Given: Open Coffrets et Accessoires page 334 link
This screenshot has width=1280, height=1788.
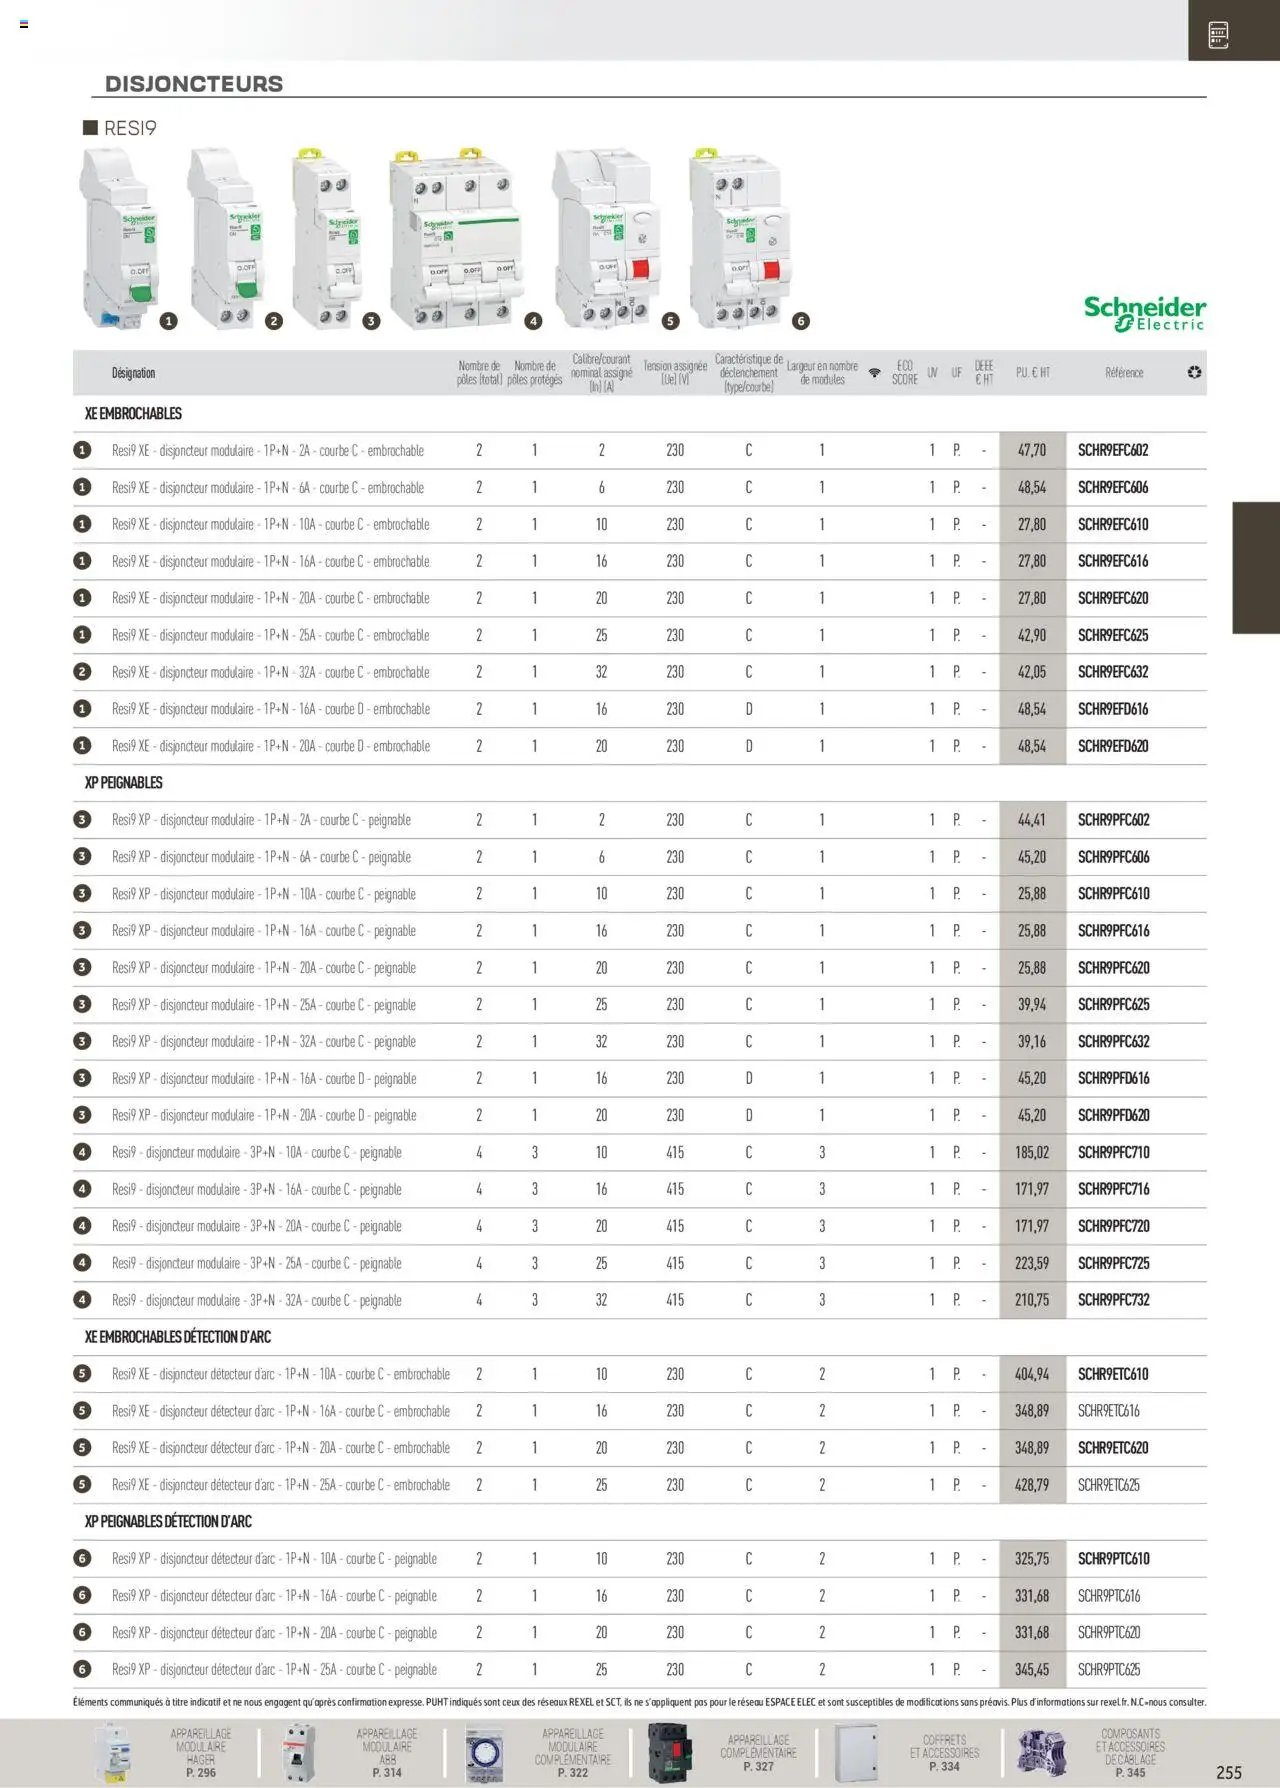Looking at the screenshot, I should pos(944,1753).
